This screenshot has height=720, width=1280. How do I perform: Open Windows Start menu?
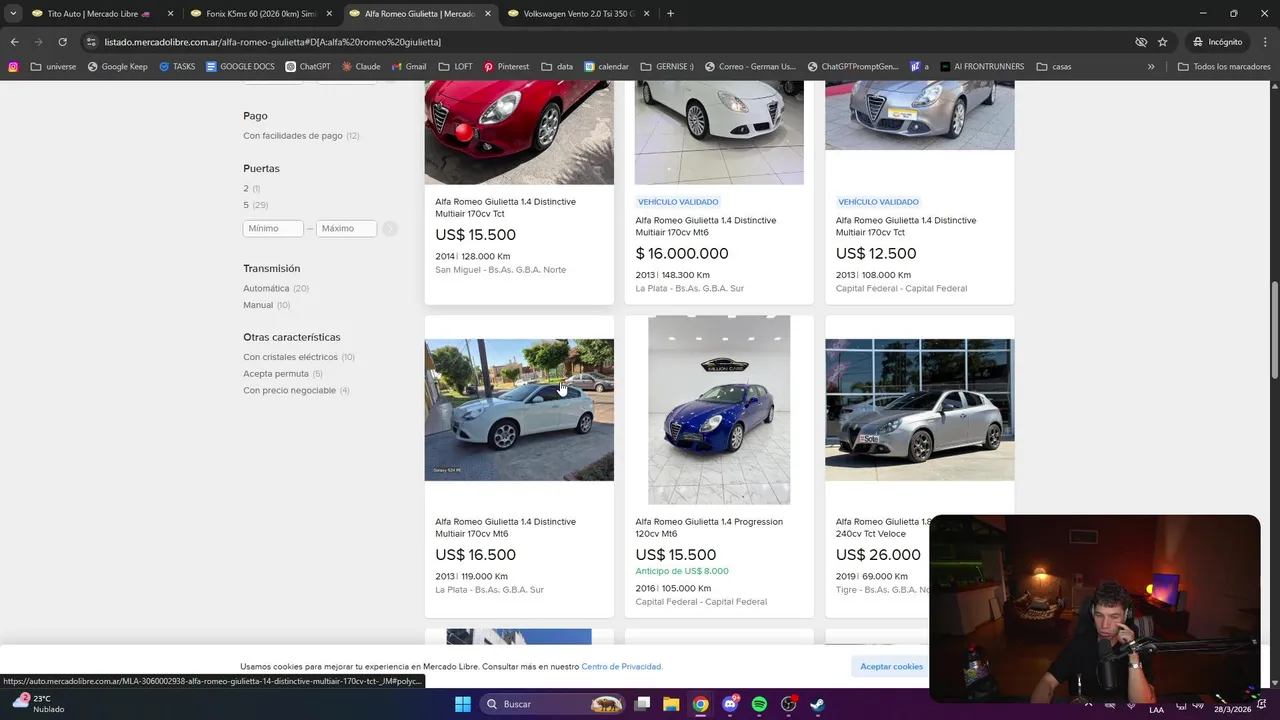[463, 704]
